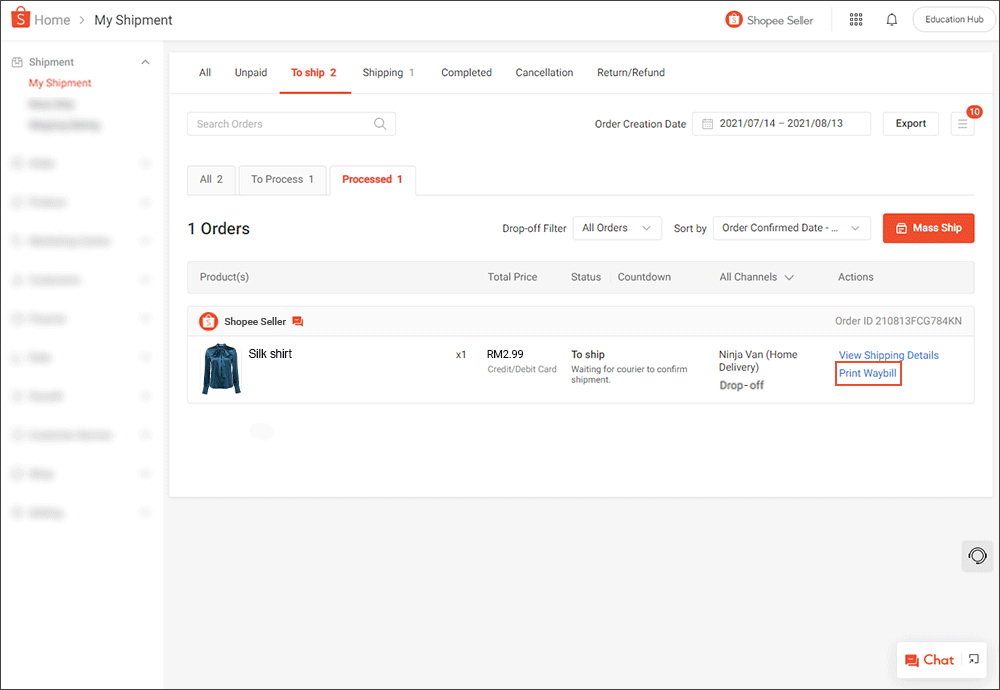Click the magnifier icon in Search Orders
1000x690 pixels.
[x=381, y=123]
